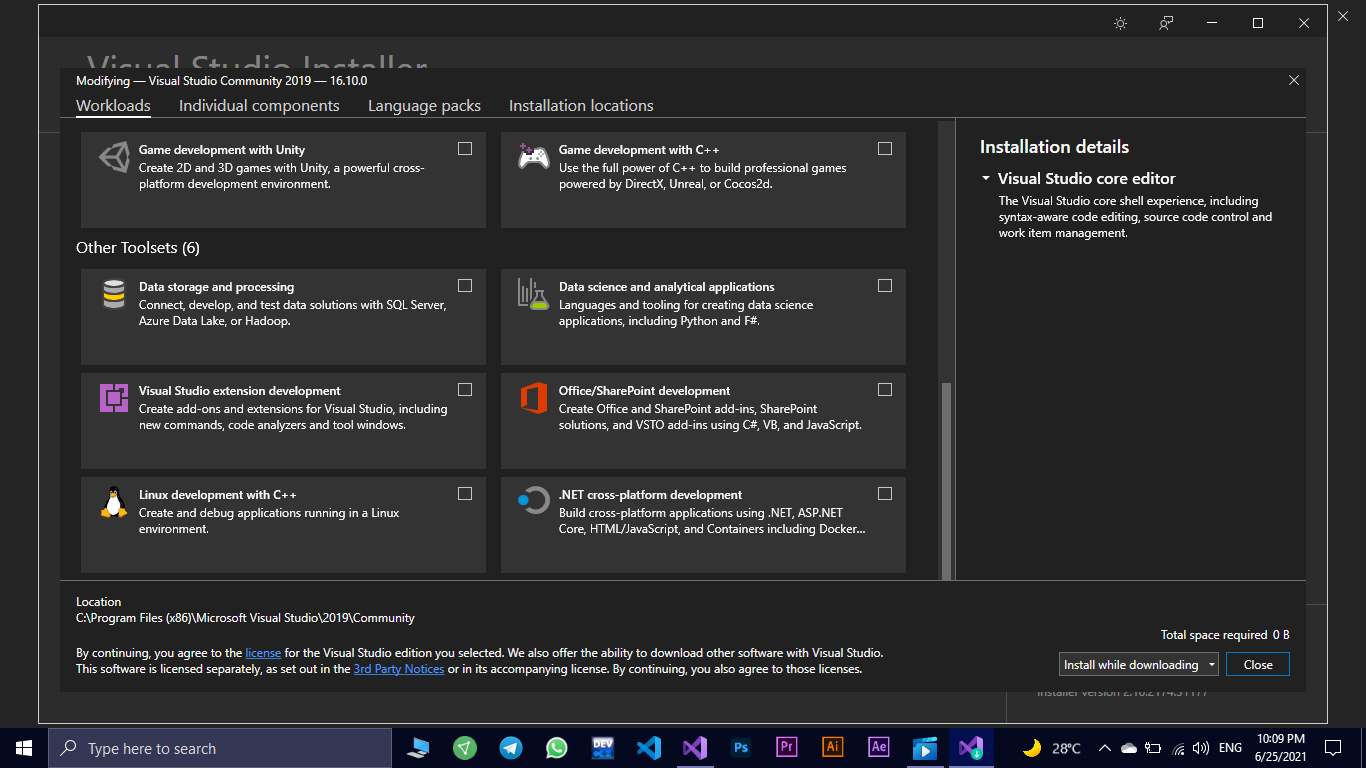Click the OneDrive cloud tray icon
1366x768 pixels.
[1129, 748]
